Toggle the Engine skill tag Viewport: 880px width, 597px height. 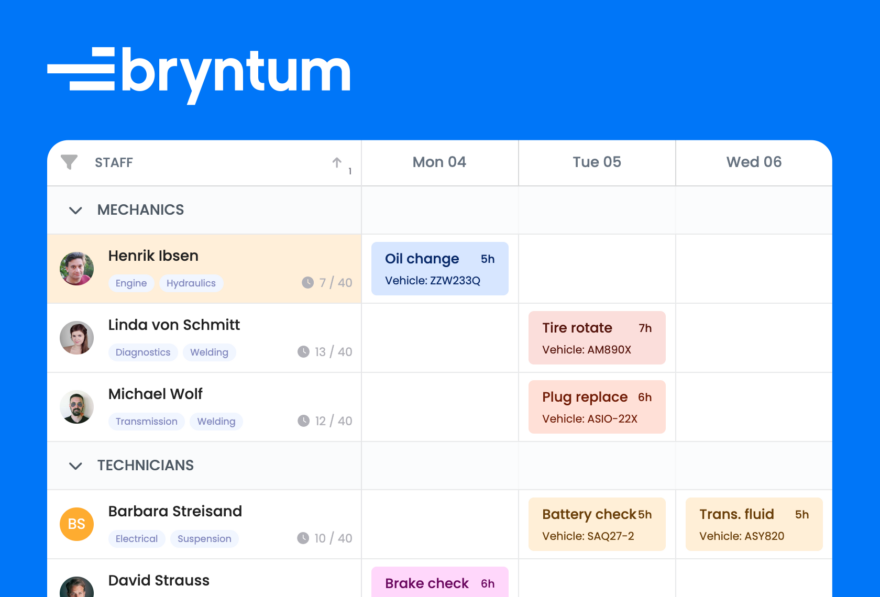[x=131, y=283]
